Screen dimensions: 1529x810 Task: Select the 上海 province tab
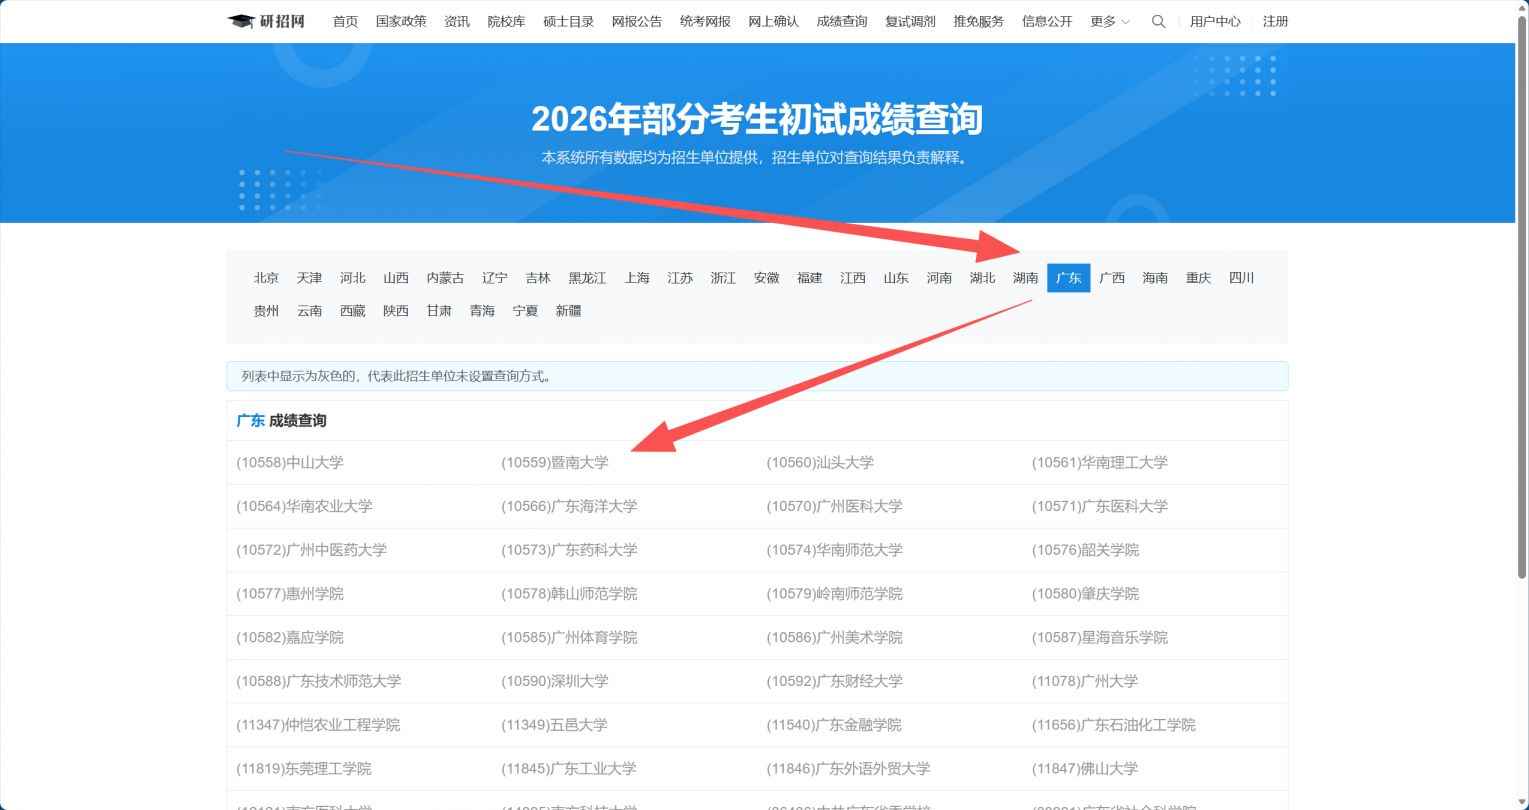coord(637,278)
